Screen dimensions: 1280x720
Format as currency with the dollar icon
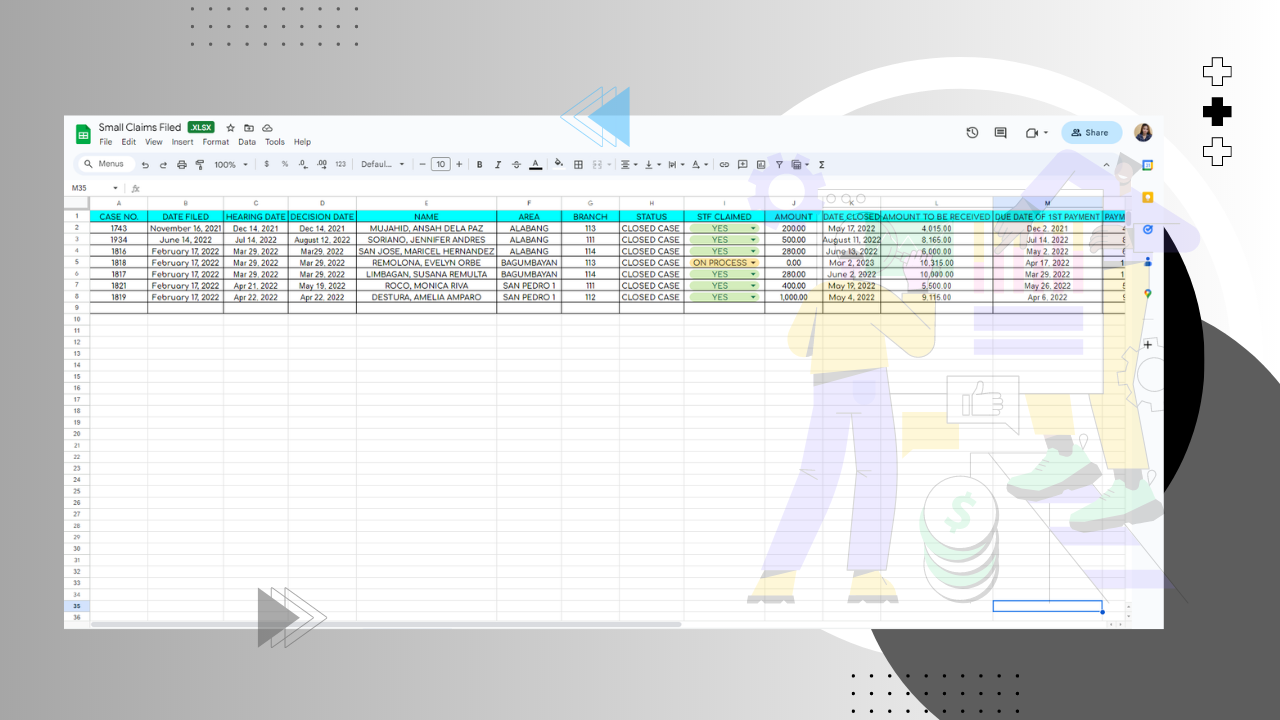267,164
